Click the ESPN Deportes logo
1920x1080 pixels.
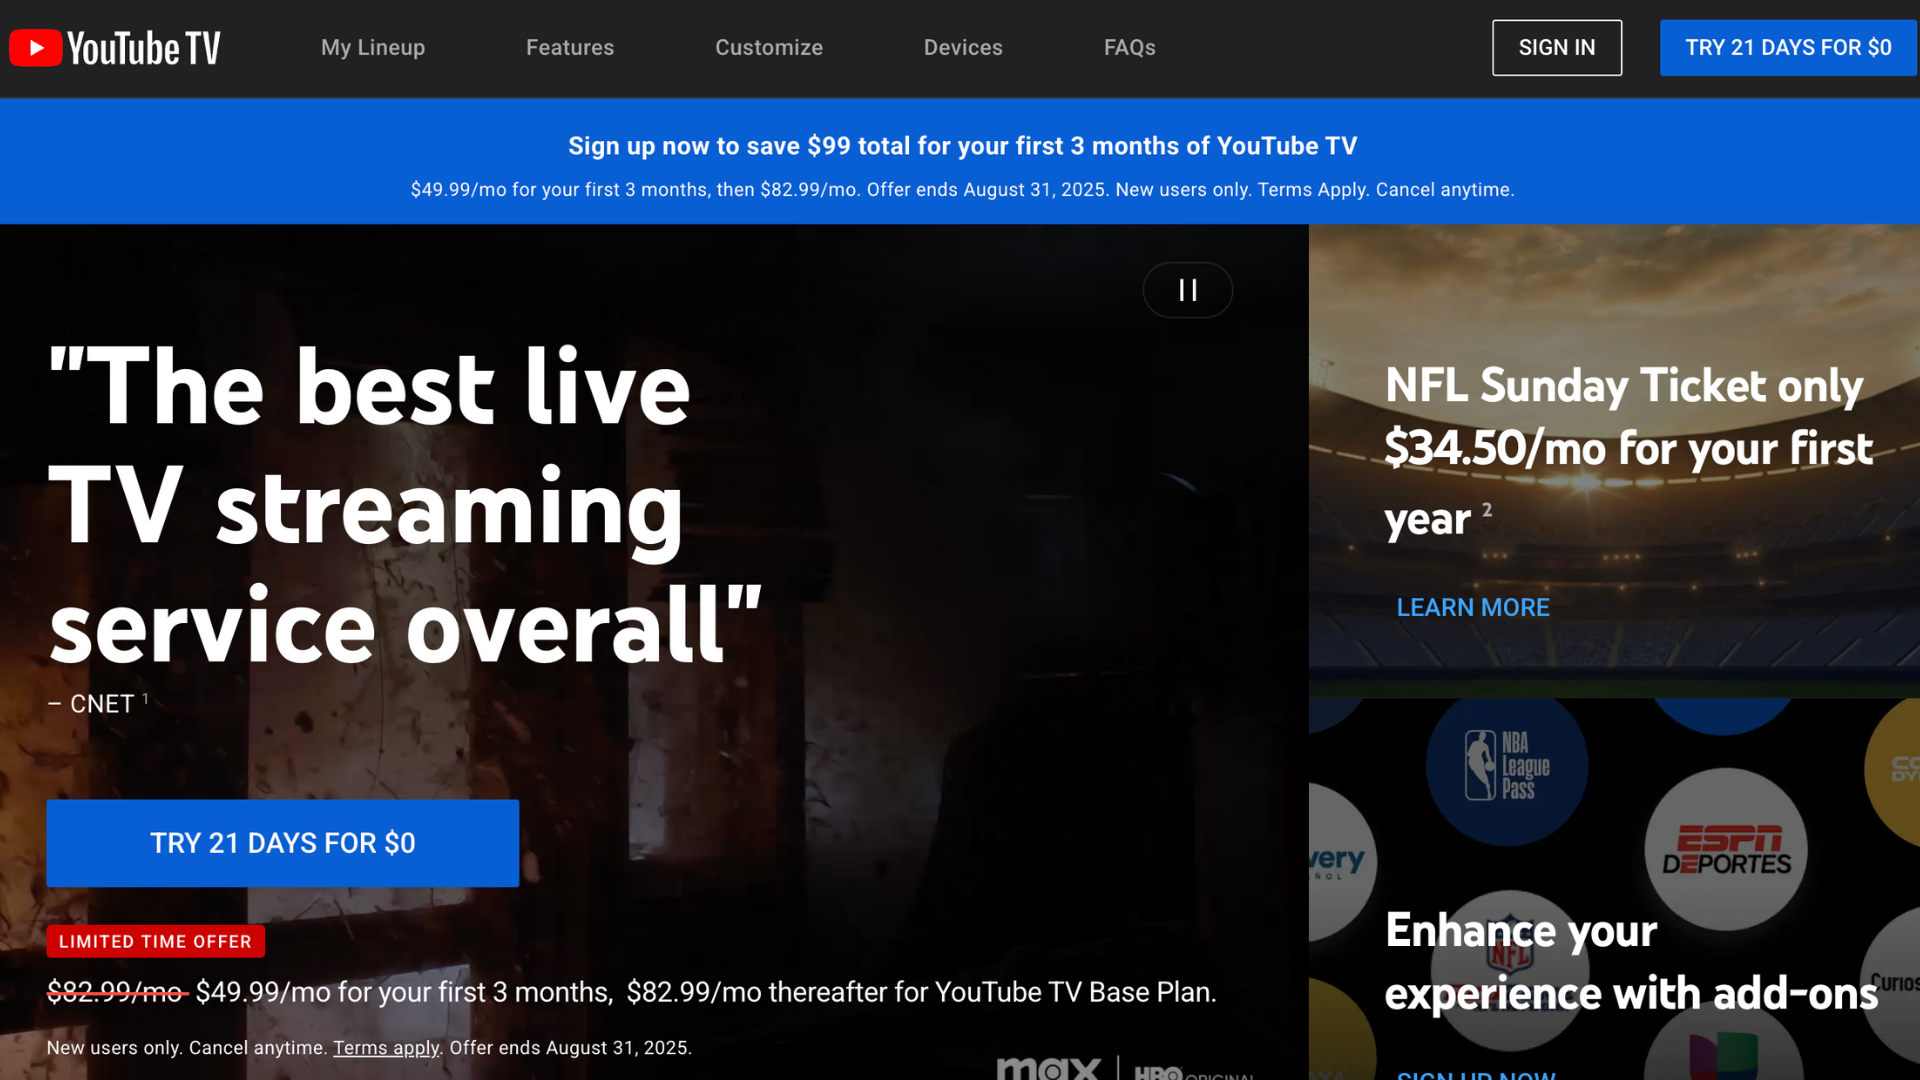tap(1725, 847)
